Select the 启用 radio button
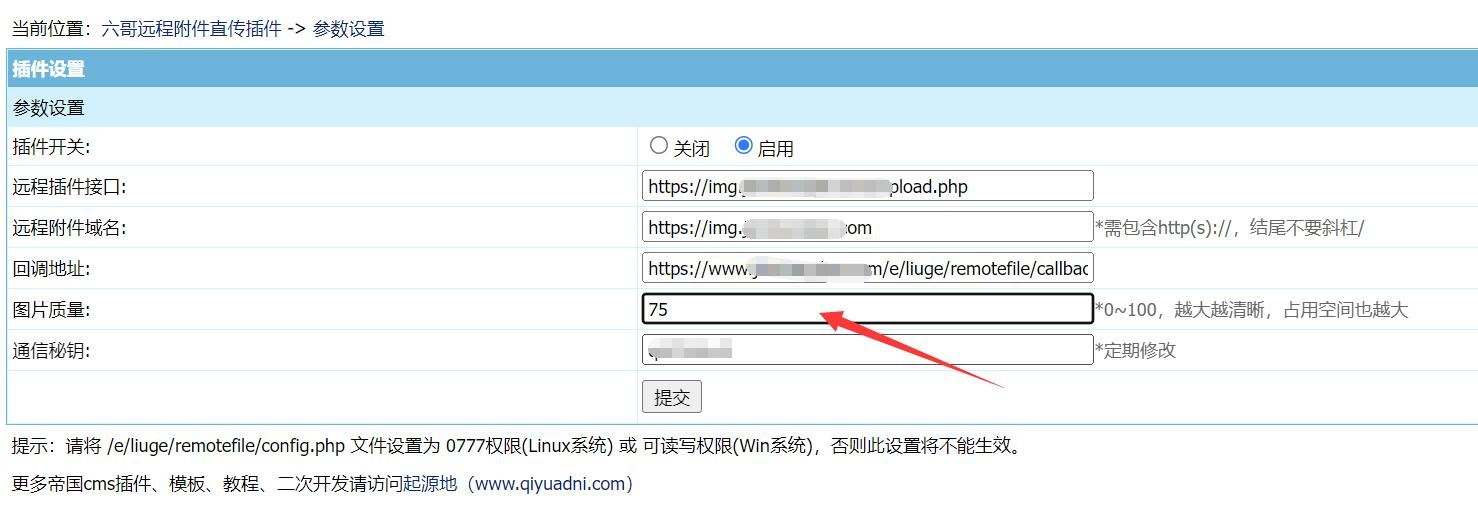Viewport: 1478px width, 527px height. coord(743,146)
